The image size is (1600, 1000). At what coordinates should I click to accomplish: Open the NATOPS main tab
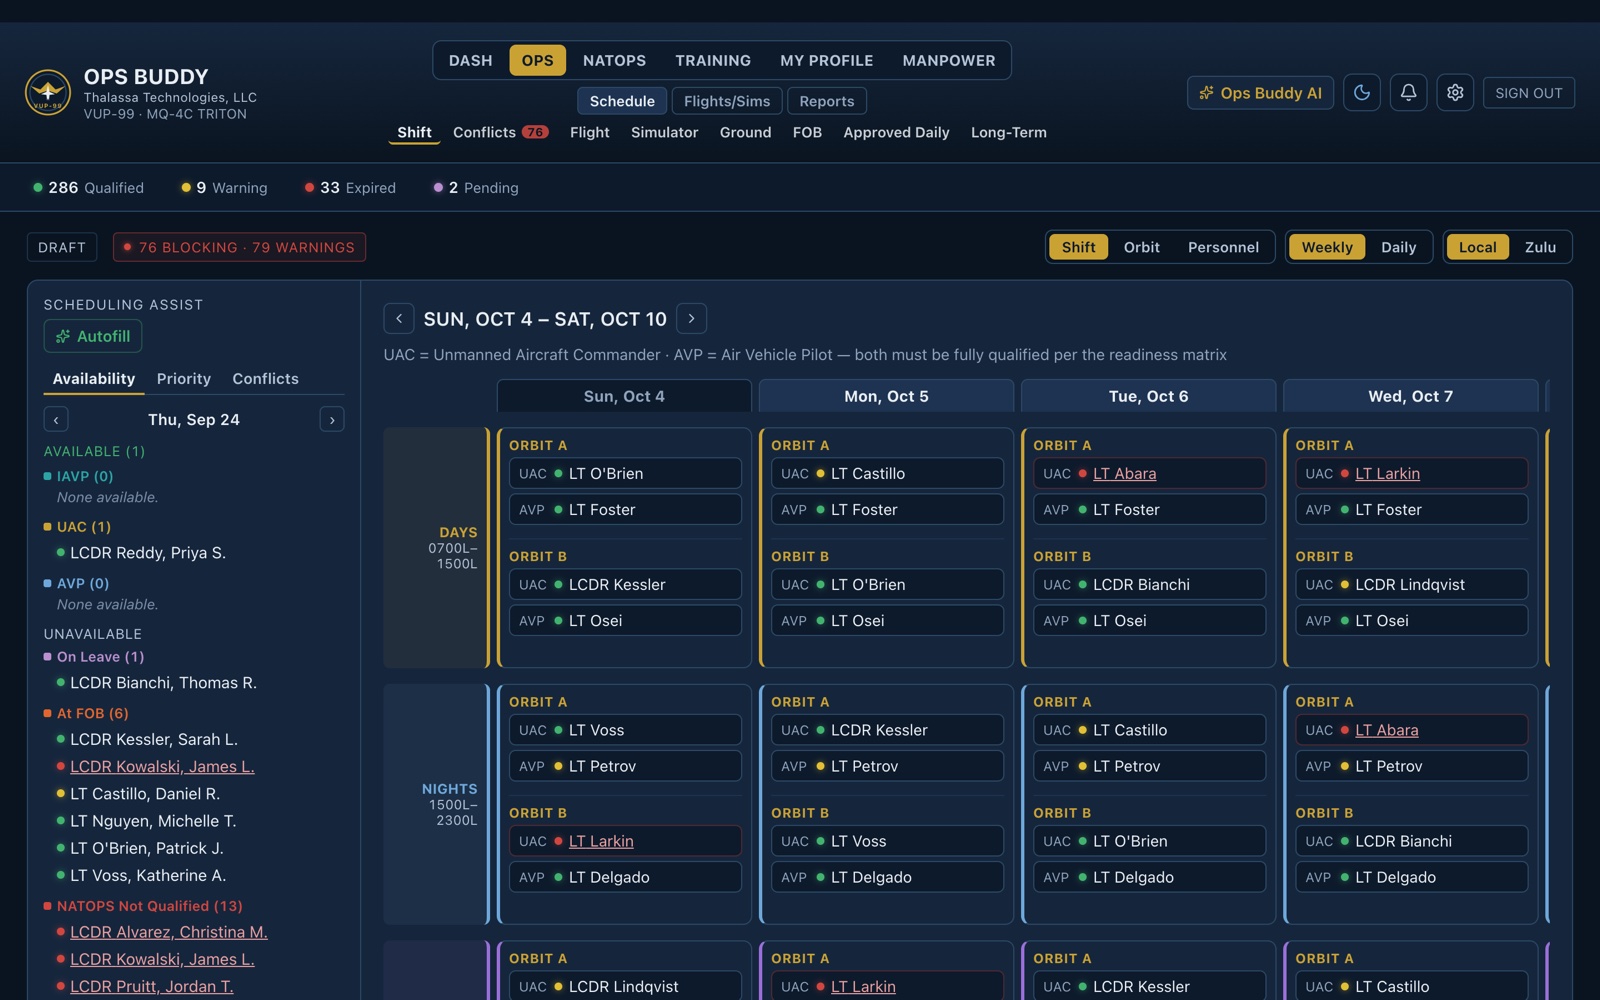(x=614, y=60)
